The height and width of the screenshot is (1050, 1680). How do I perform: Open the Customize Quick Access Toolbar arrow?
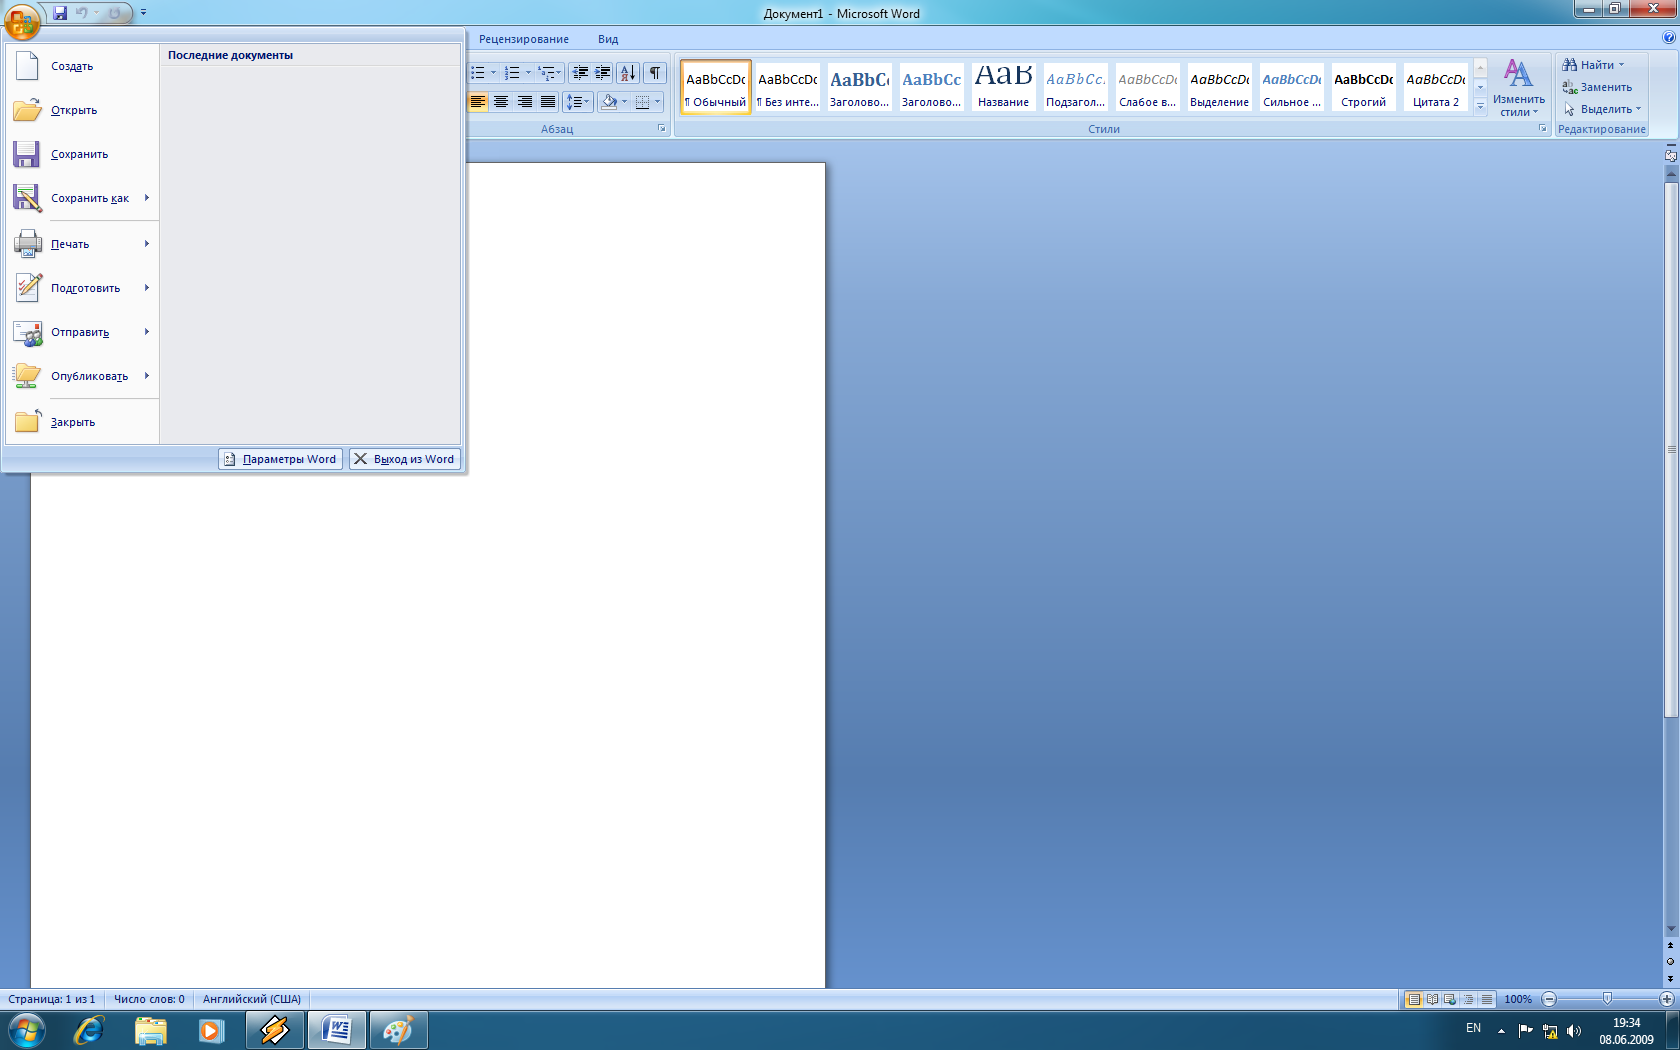(x=143, y=13)
